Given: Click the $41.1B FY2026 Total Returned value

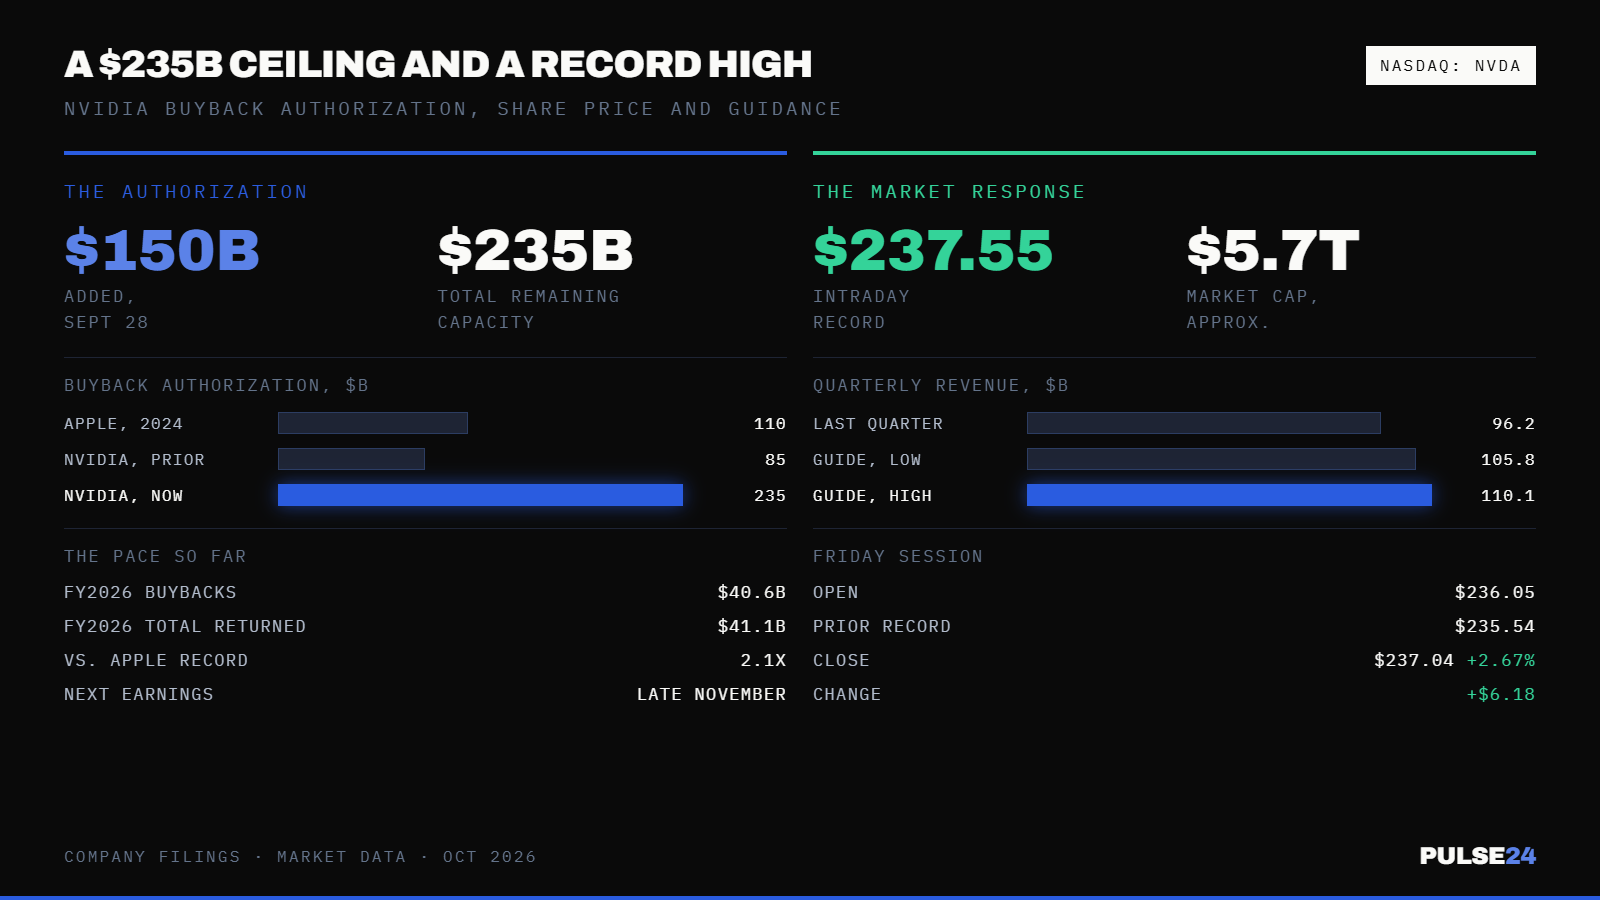Looking at the screenshot, I should (x=752, y=627).
